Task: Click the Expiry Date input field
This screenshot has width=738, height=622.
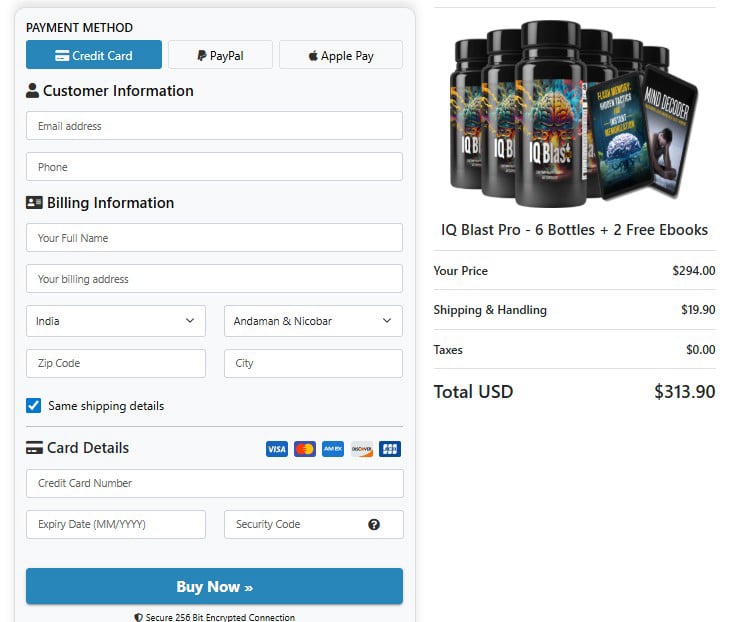Action: (115, 524)
